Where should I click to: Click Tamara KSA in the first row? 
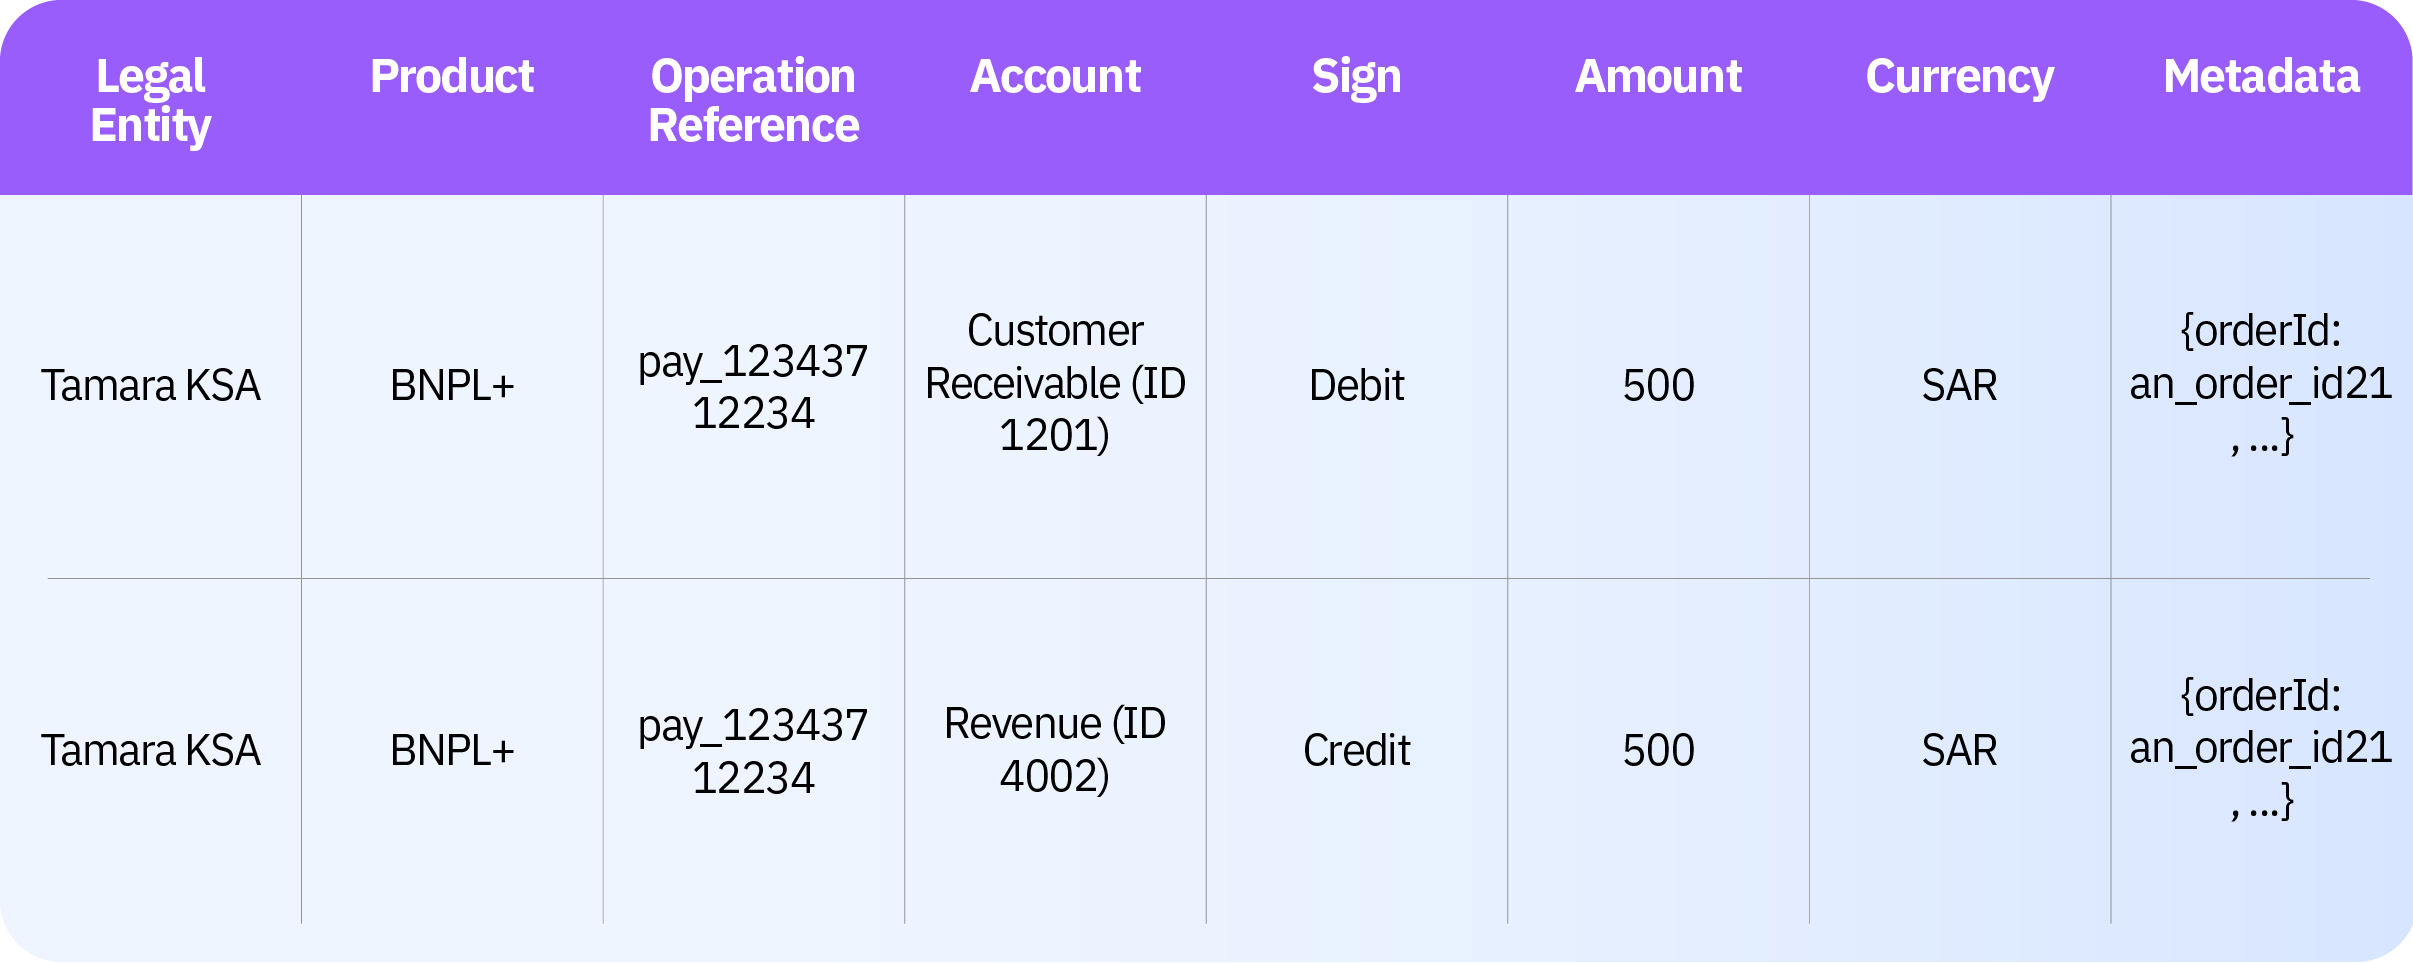[151, 385]
